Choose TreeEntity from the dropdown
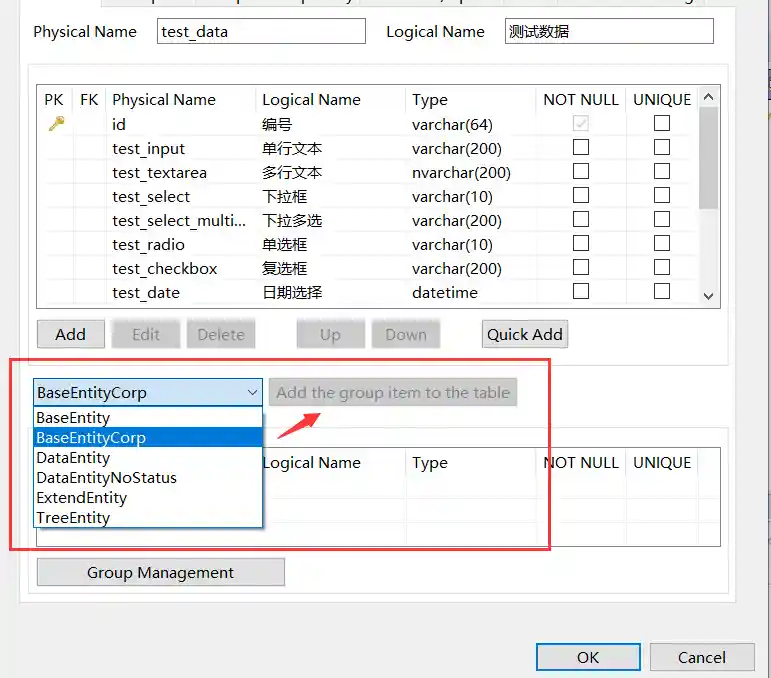 tap(148, 518)
